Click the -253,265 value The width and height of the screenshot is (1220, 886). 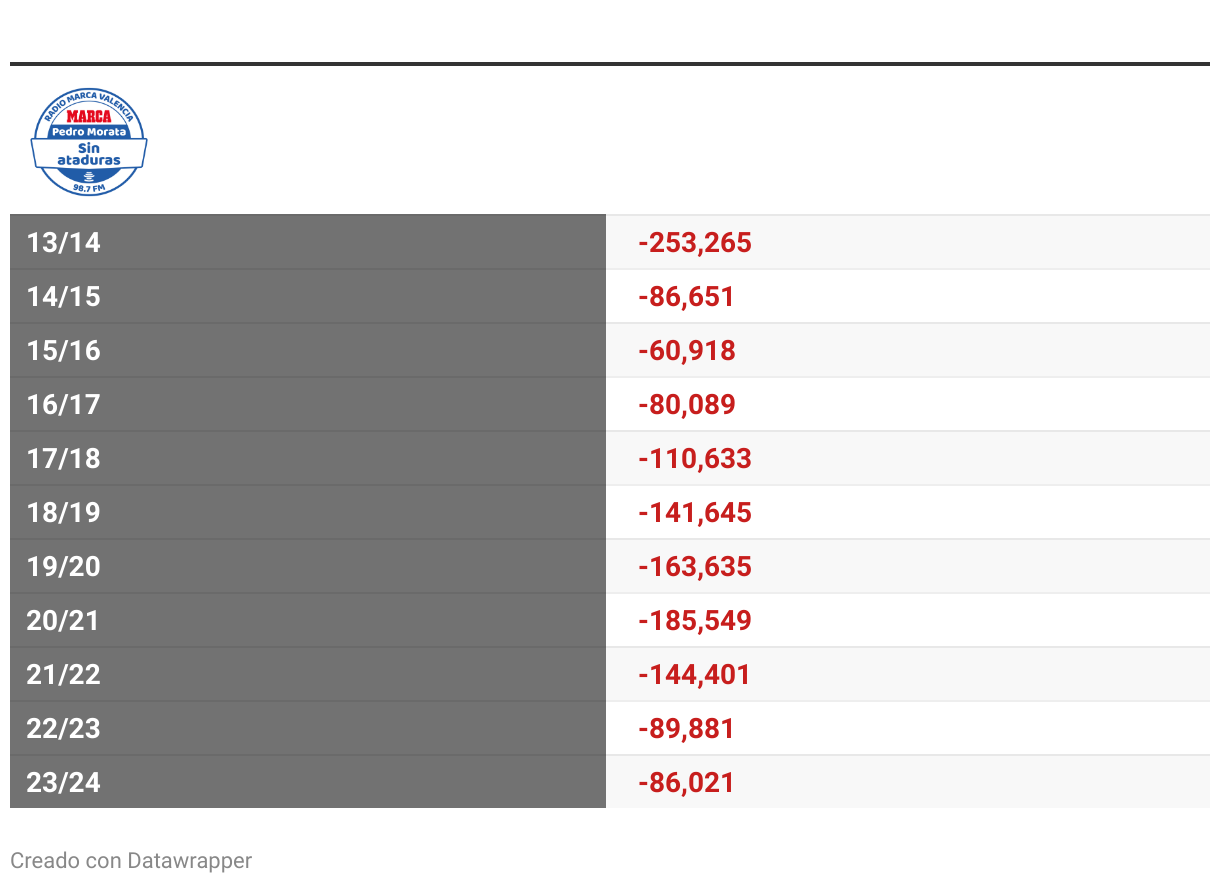(x=695, y=243)
